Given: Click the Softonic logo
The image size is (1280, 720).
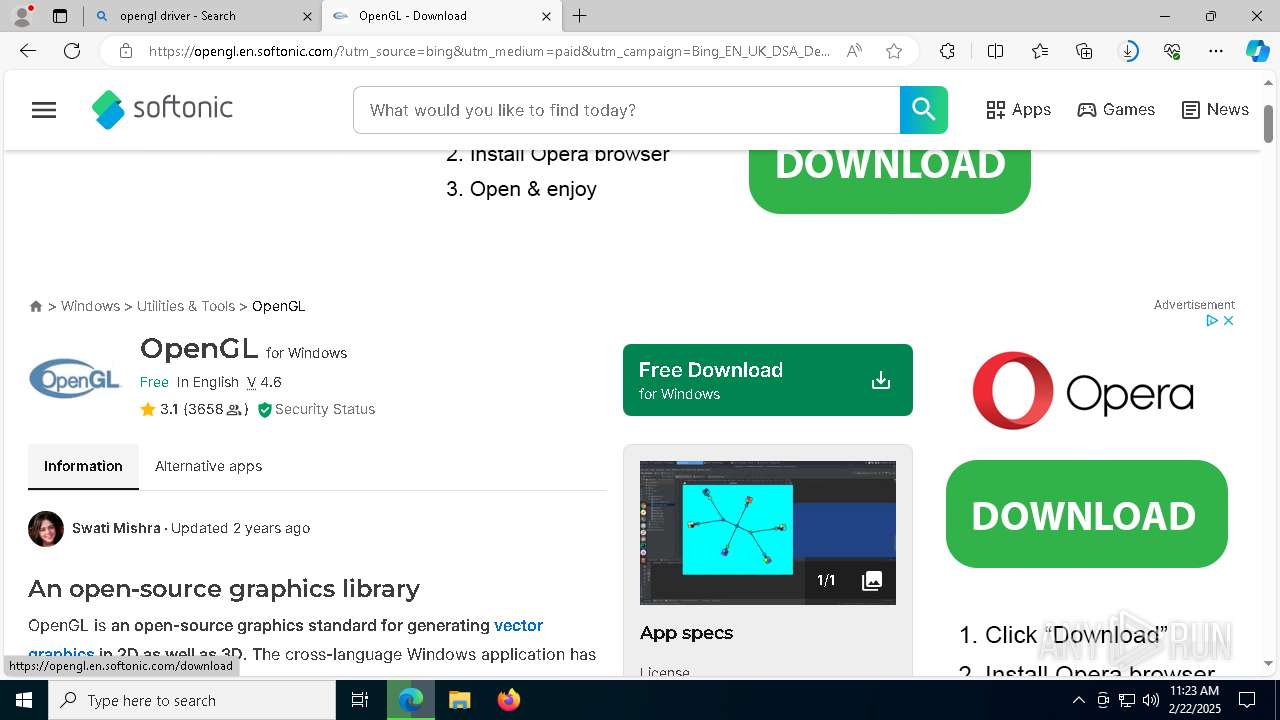Looking at the screenshot, I should [x=162, y=110].
